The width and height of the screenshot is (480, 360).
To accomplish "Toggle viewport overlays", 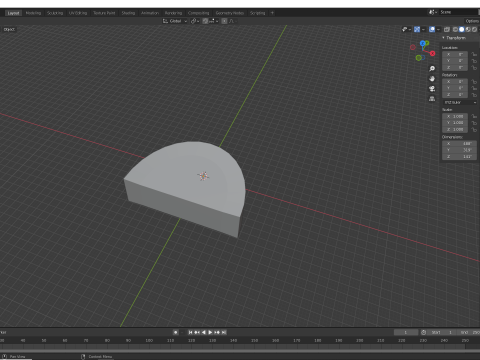I will [x=432, y=29].
